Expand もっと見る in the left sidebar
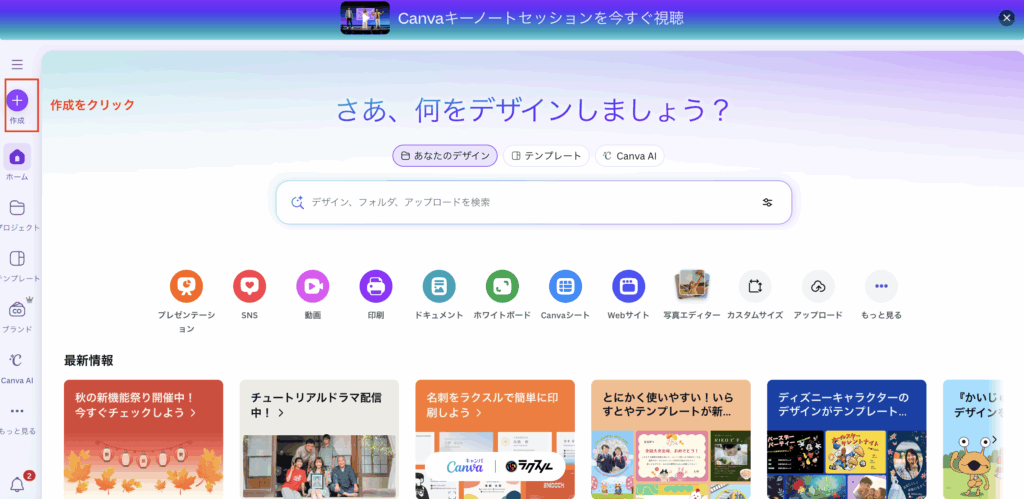1024x499 pixels. pos(17,411)
